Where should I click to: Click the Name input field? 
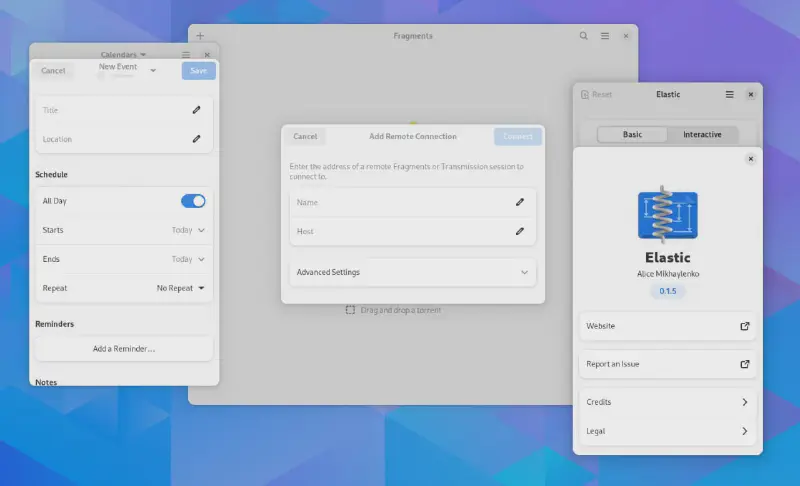point(400,202)
